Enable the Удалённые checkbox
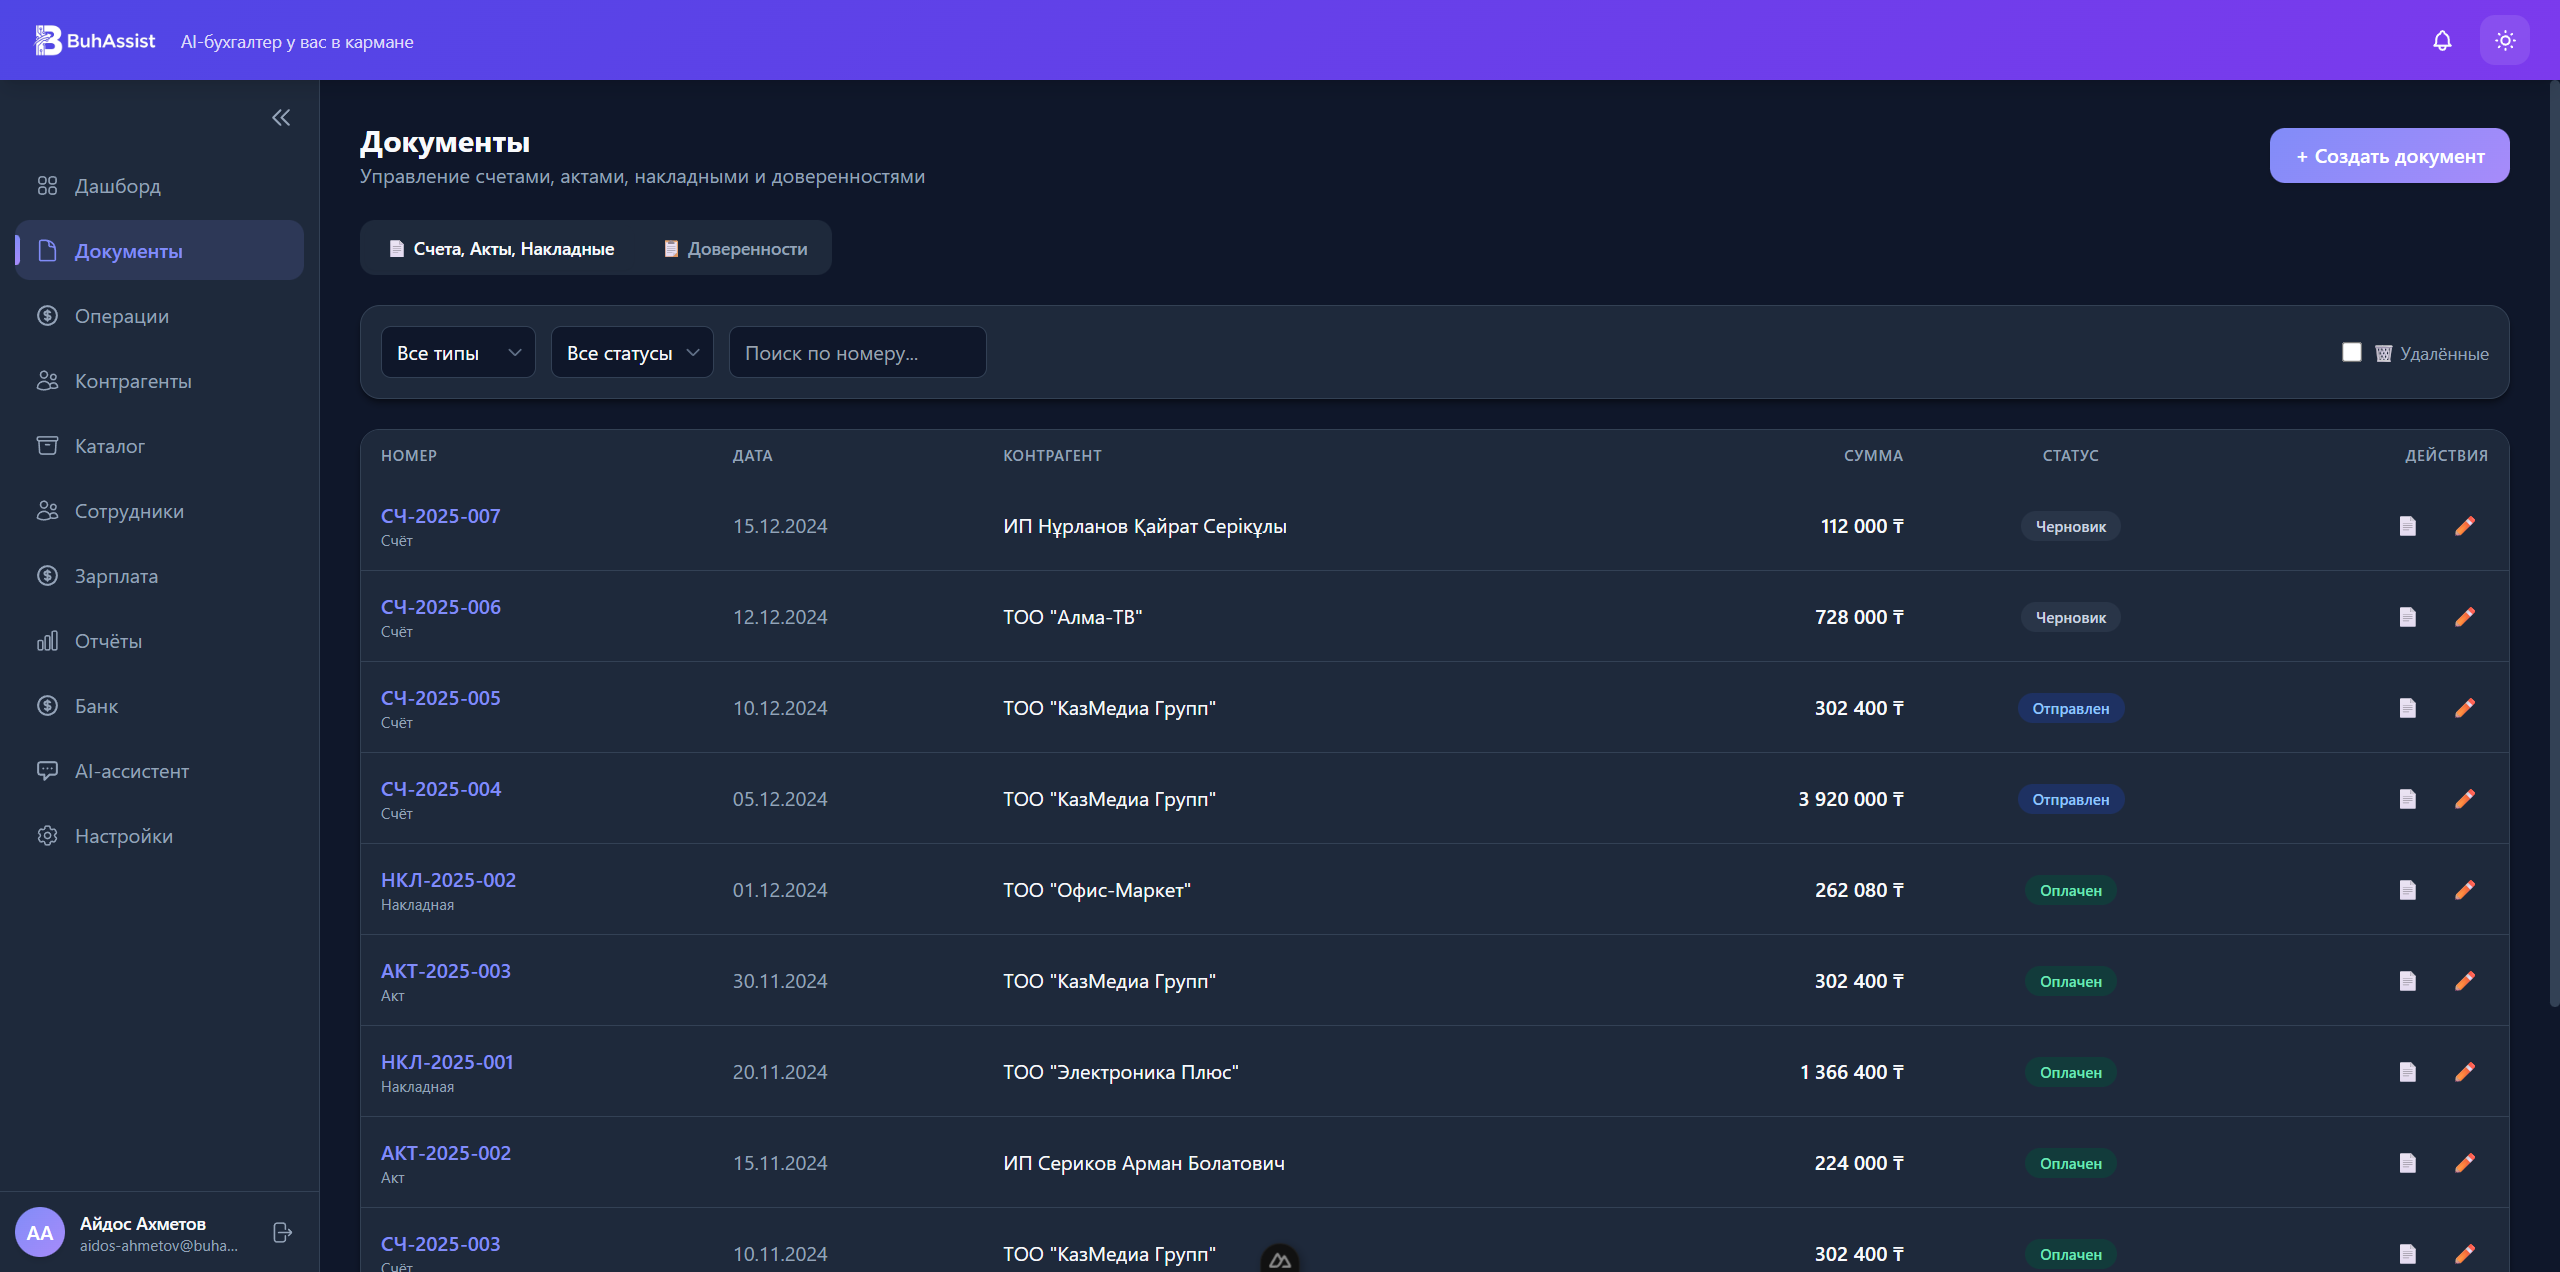This screenshot has height=1272, width=2560. (x=2351, y=352)
